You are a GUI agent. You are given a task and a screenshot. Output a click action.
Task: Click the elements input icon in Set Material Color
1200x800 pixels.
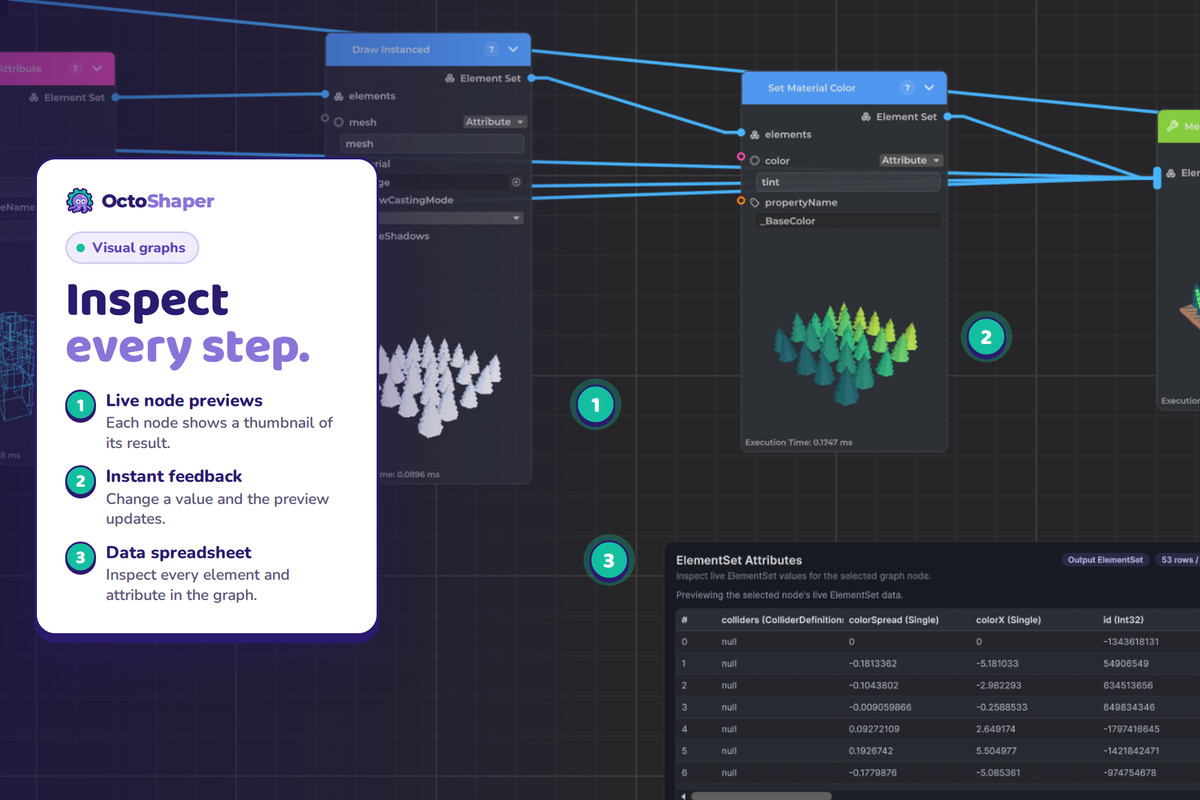[x=754, y=134]
